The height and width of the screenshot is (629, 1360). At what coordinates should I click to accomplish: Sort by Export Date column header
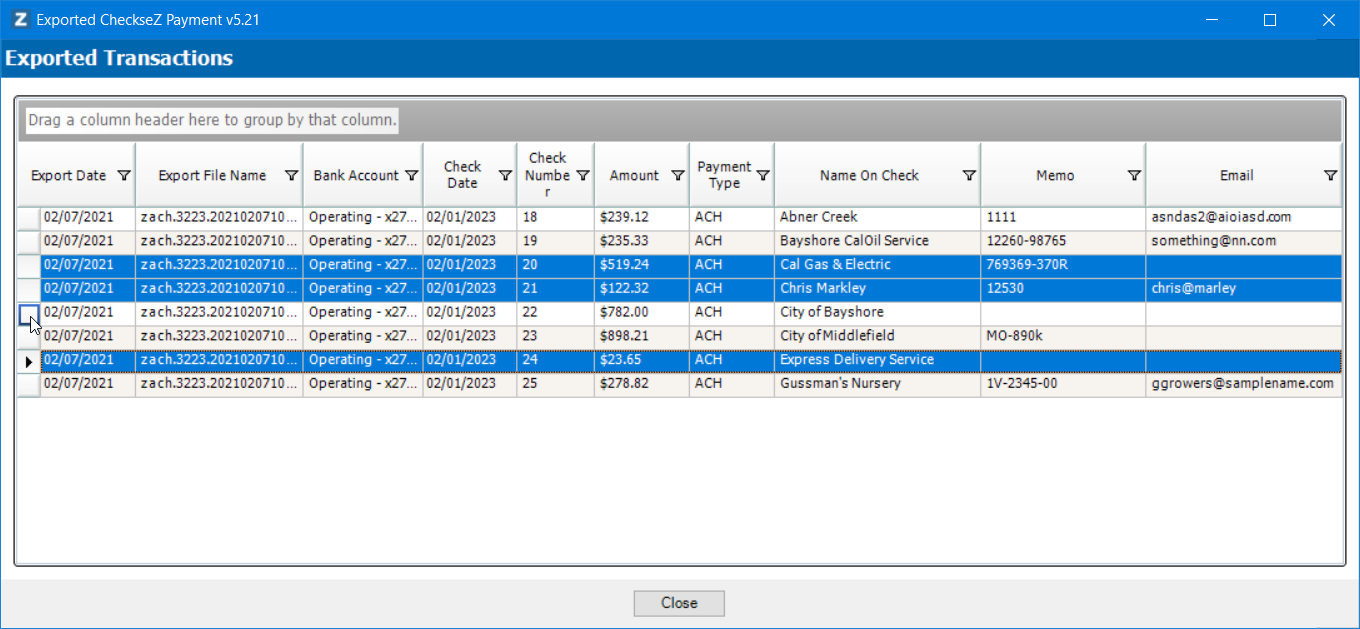[x=68, y=176]
